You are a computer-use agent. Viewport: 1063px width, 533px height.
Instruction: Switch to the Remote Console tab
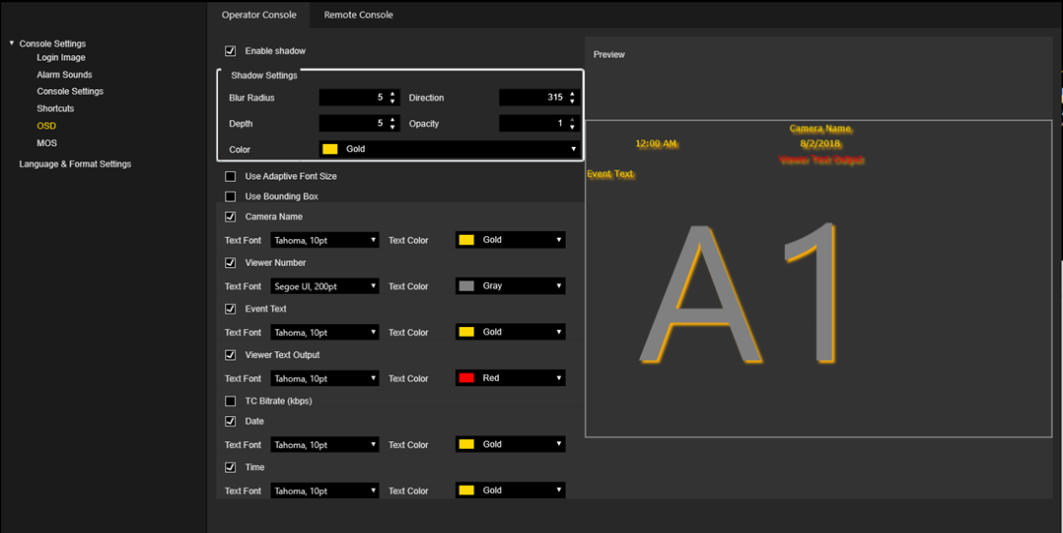(x=358, y=15)
